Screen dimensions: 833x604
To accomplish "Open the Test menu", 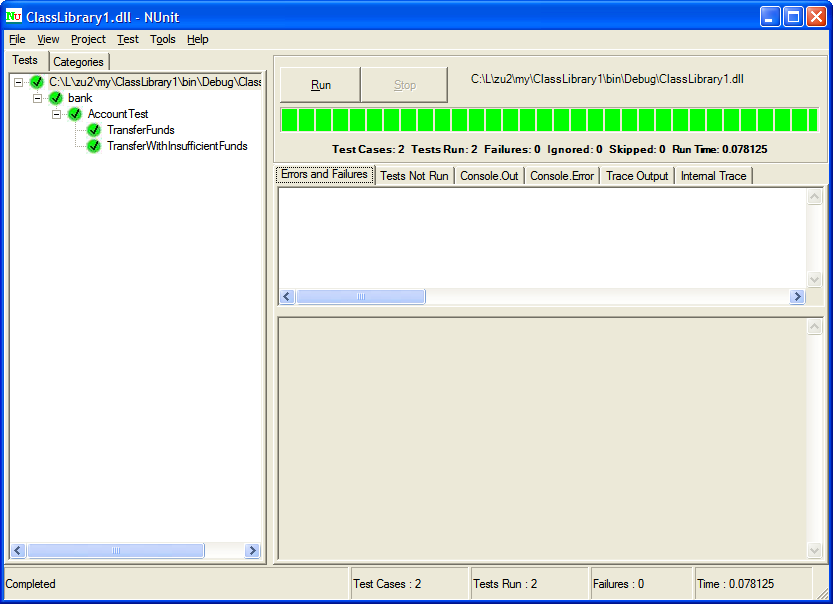I will click(x=128, y=39).
